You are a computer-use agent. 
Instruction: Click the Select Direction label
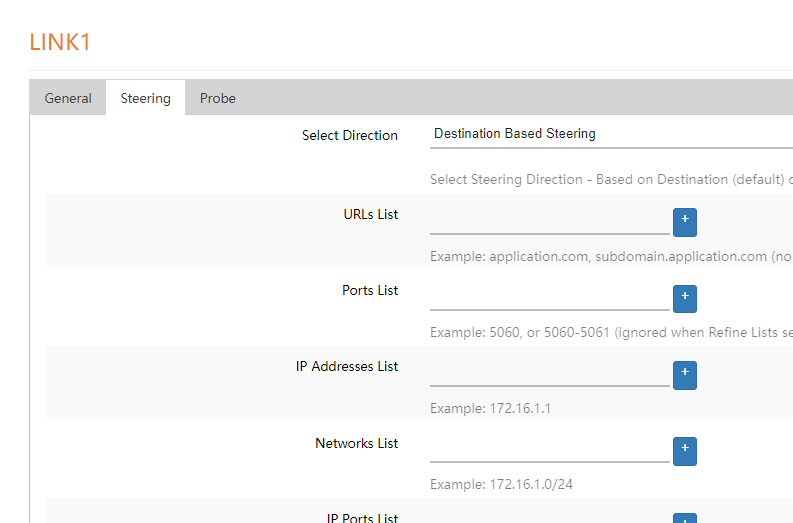[x=349, y=135]
